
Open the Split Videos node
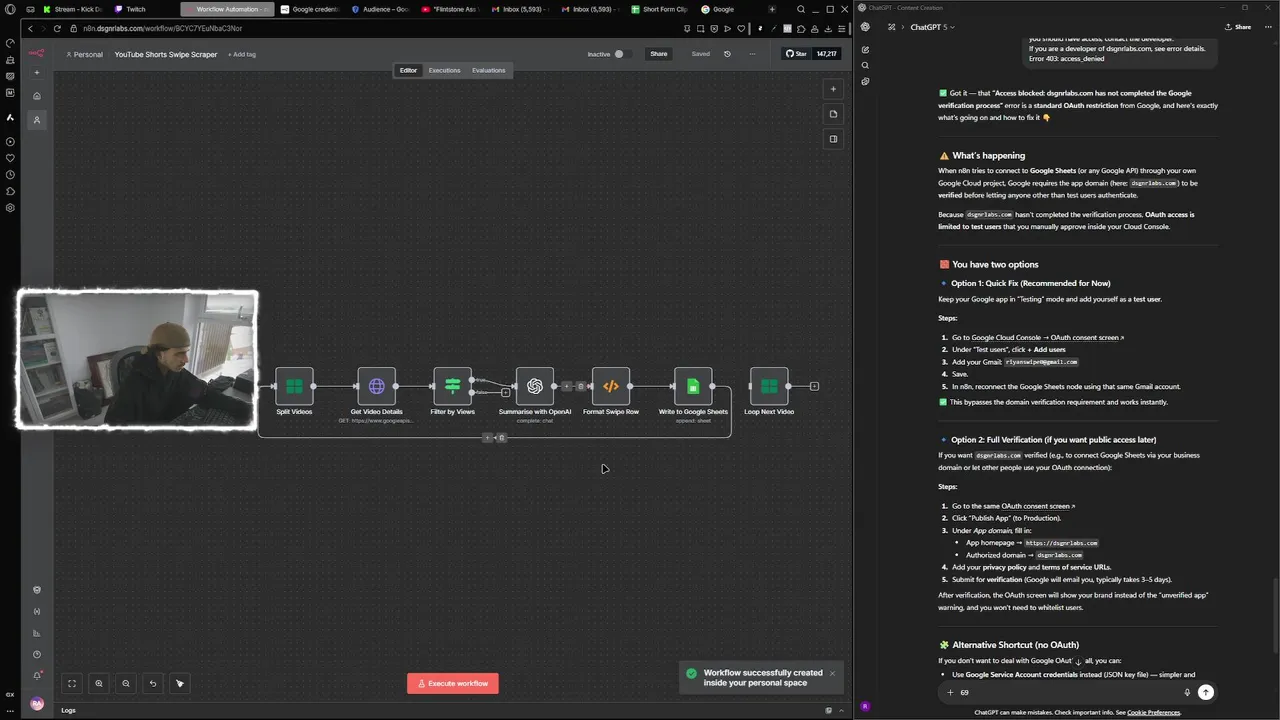coord(294,386)
